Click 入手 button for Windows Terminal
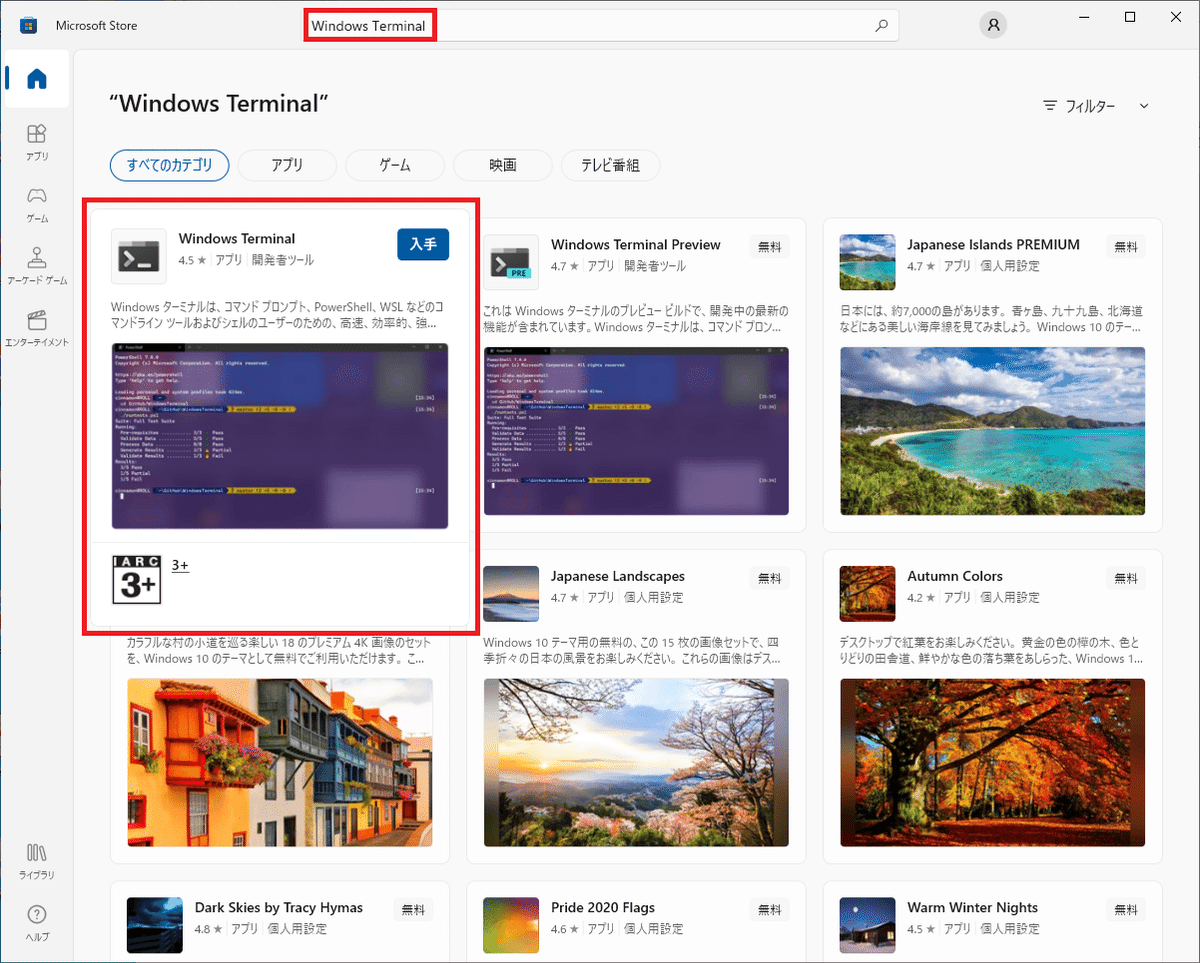This screenshot has width=1200, height=963. (x=423, y=244)
